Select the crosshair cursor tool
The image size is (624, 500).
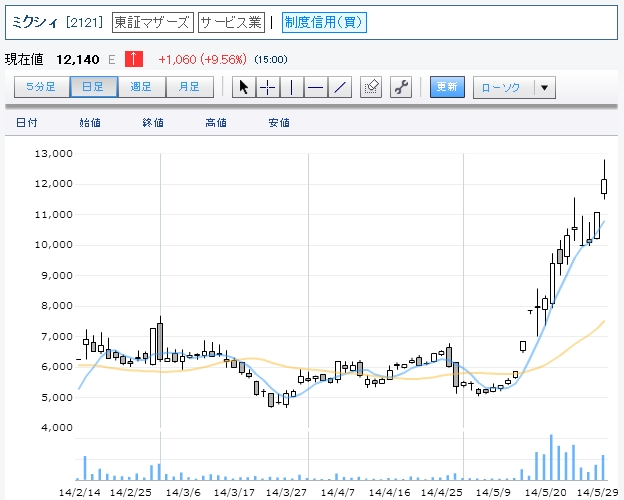267,87
